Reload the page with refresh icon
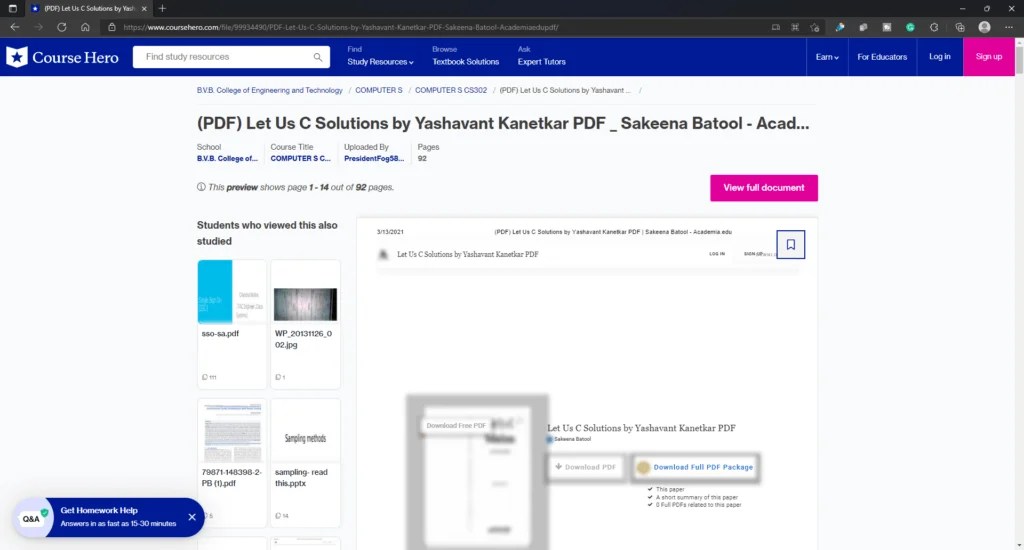Image resolution: width=1024 pixels, height=550 pixels. point(61,27)
